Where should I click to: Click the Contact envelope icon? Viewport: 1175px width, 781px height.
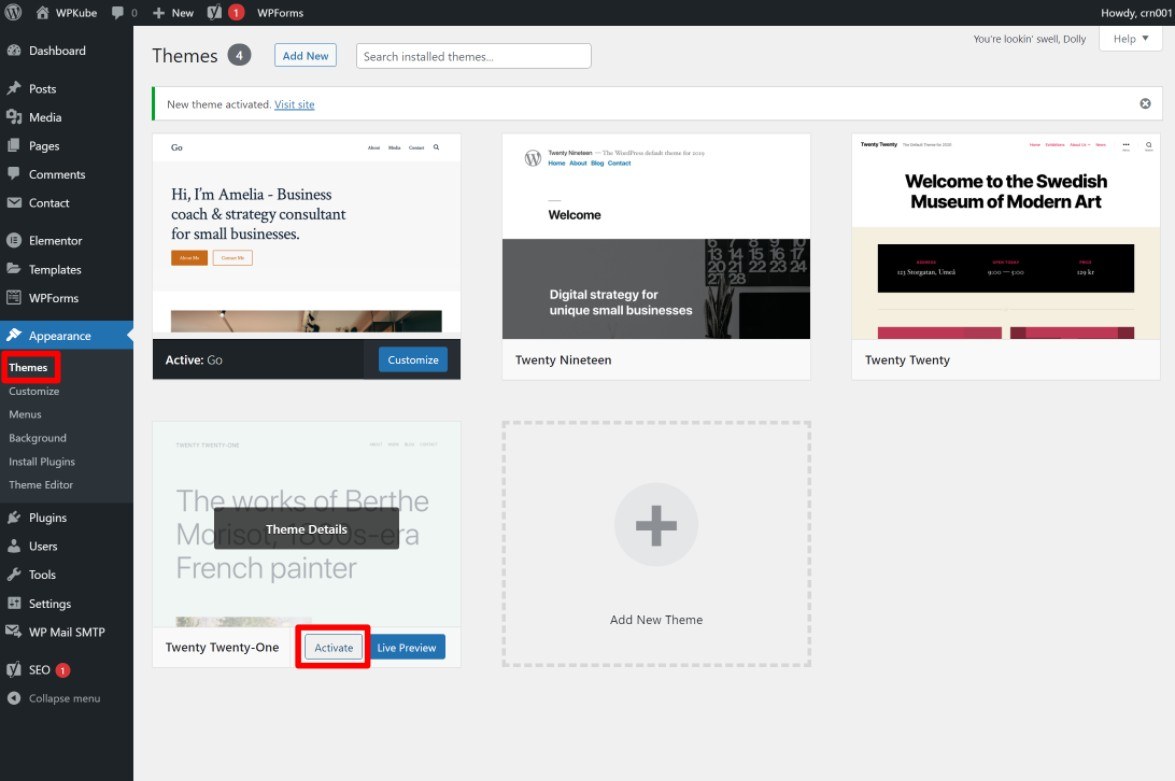click(x=13, y=202)
